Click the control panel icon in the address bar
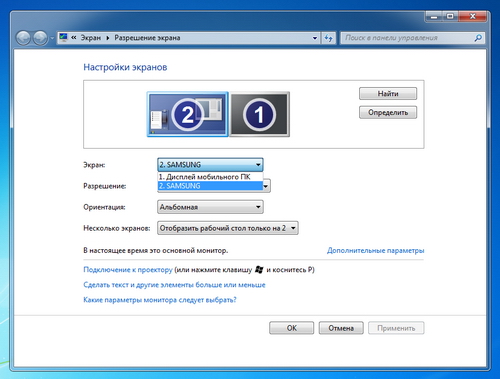500x379 pixels. click(x=63, y=38)
